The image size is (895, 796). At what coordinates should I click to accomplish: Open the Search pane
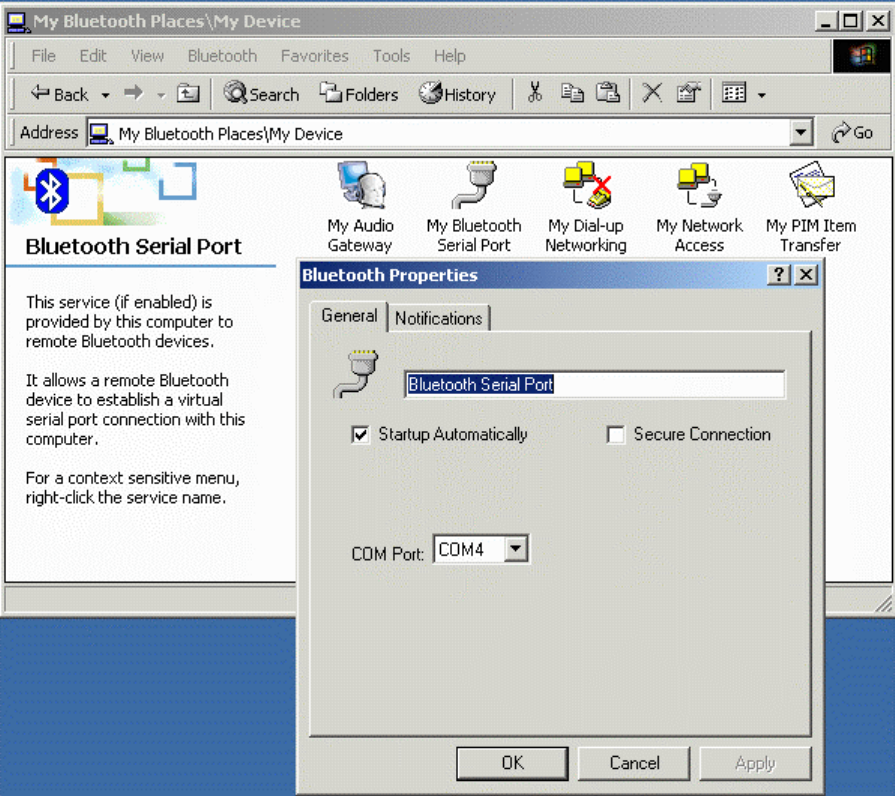coord(261,94)
